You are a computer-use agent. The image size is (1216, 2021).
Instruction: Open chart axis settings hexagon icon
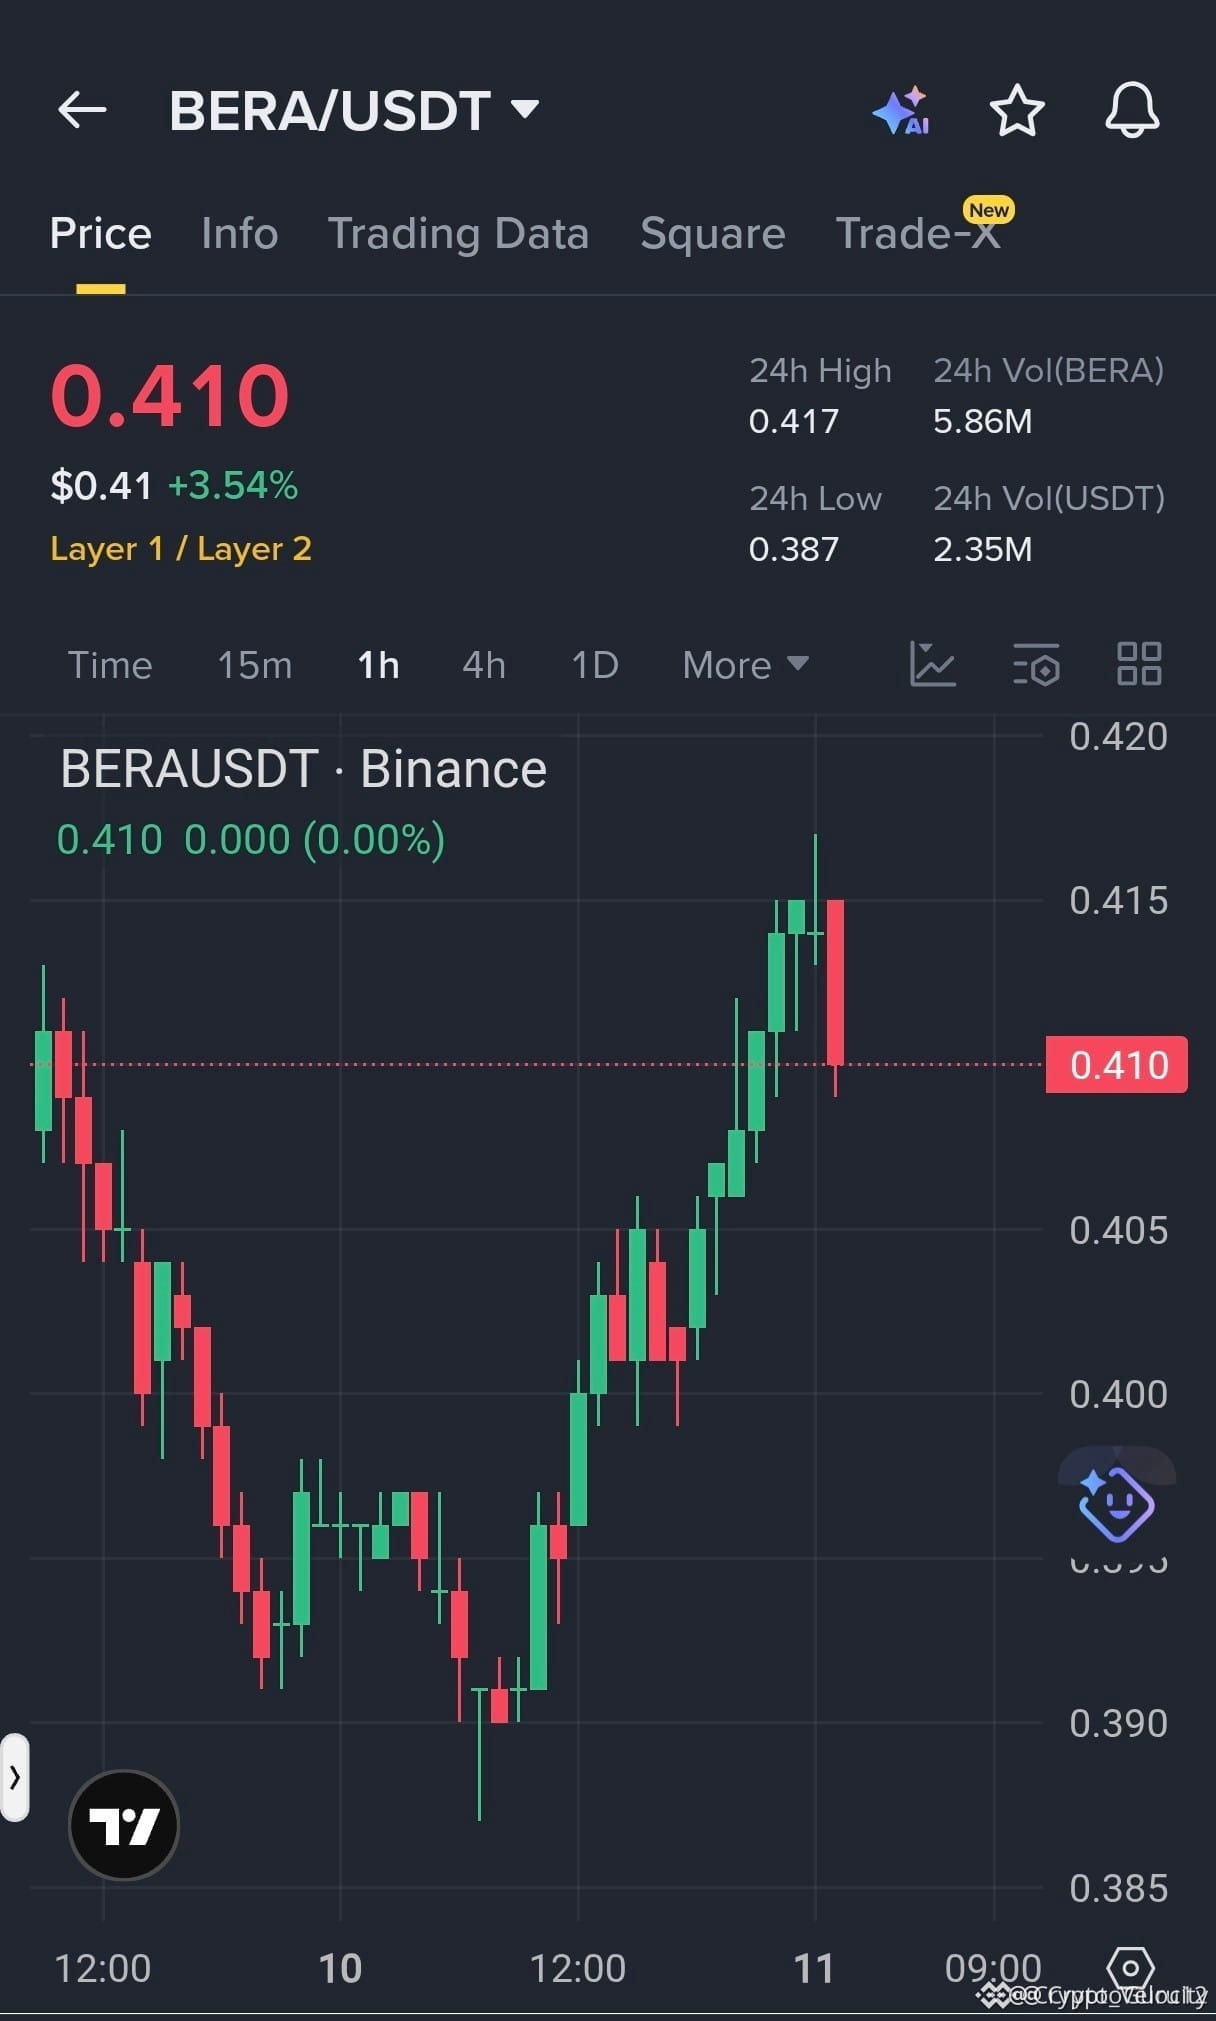click(1131, 1968)
